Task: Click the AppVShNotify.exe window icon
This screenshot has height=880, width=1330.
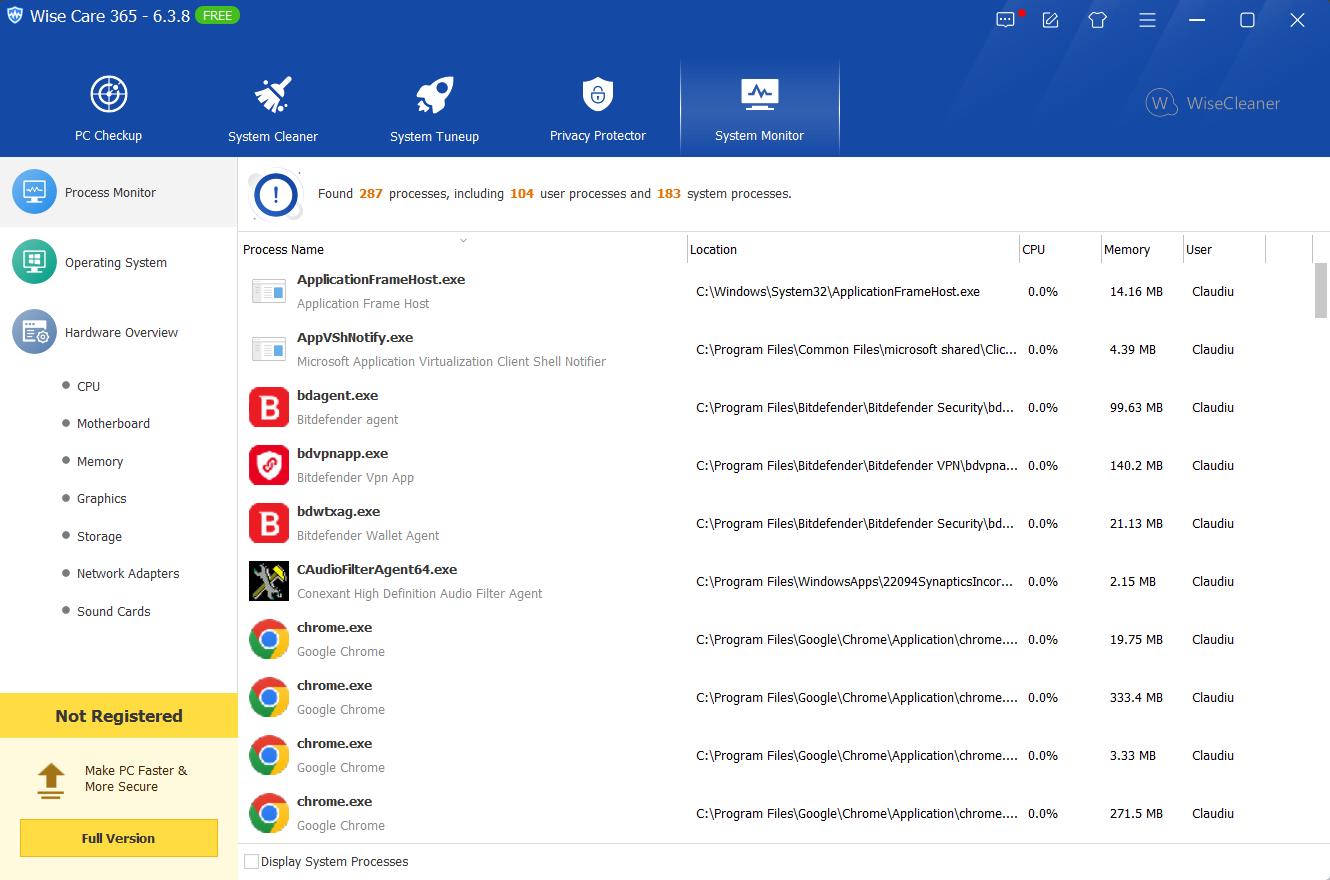Action: pos(269,349)
